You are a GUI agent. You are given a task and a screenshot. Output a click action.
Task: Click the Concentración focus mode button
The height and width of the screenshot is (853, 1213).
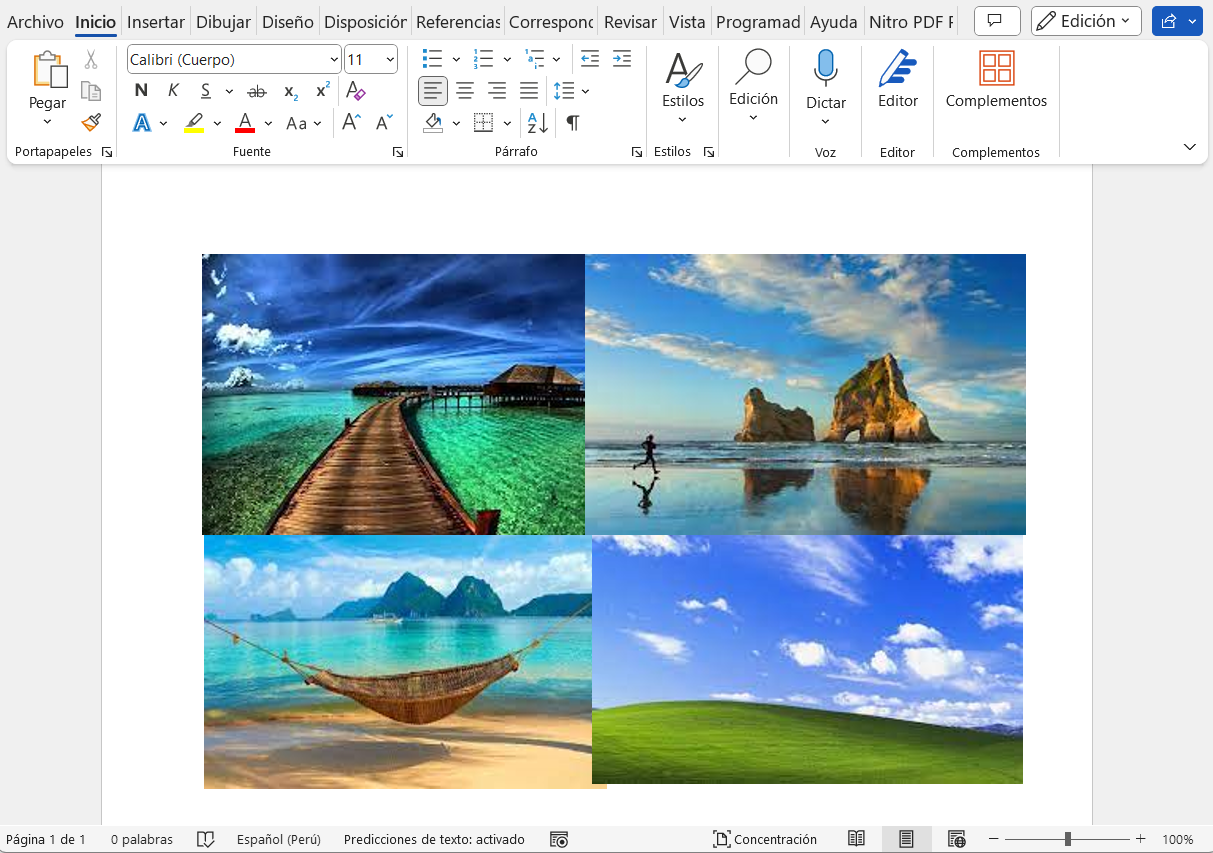point(765,839)
